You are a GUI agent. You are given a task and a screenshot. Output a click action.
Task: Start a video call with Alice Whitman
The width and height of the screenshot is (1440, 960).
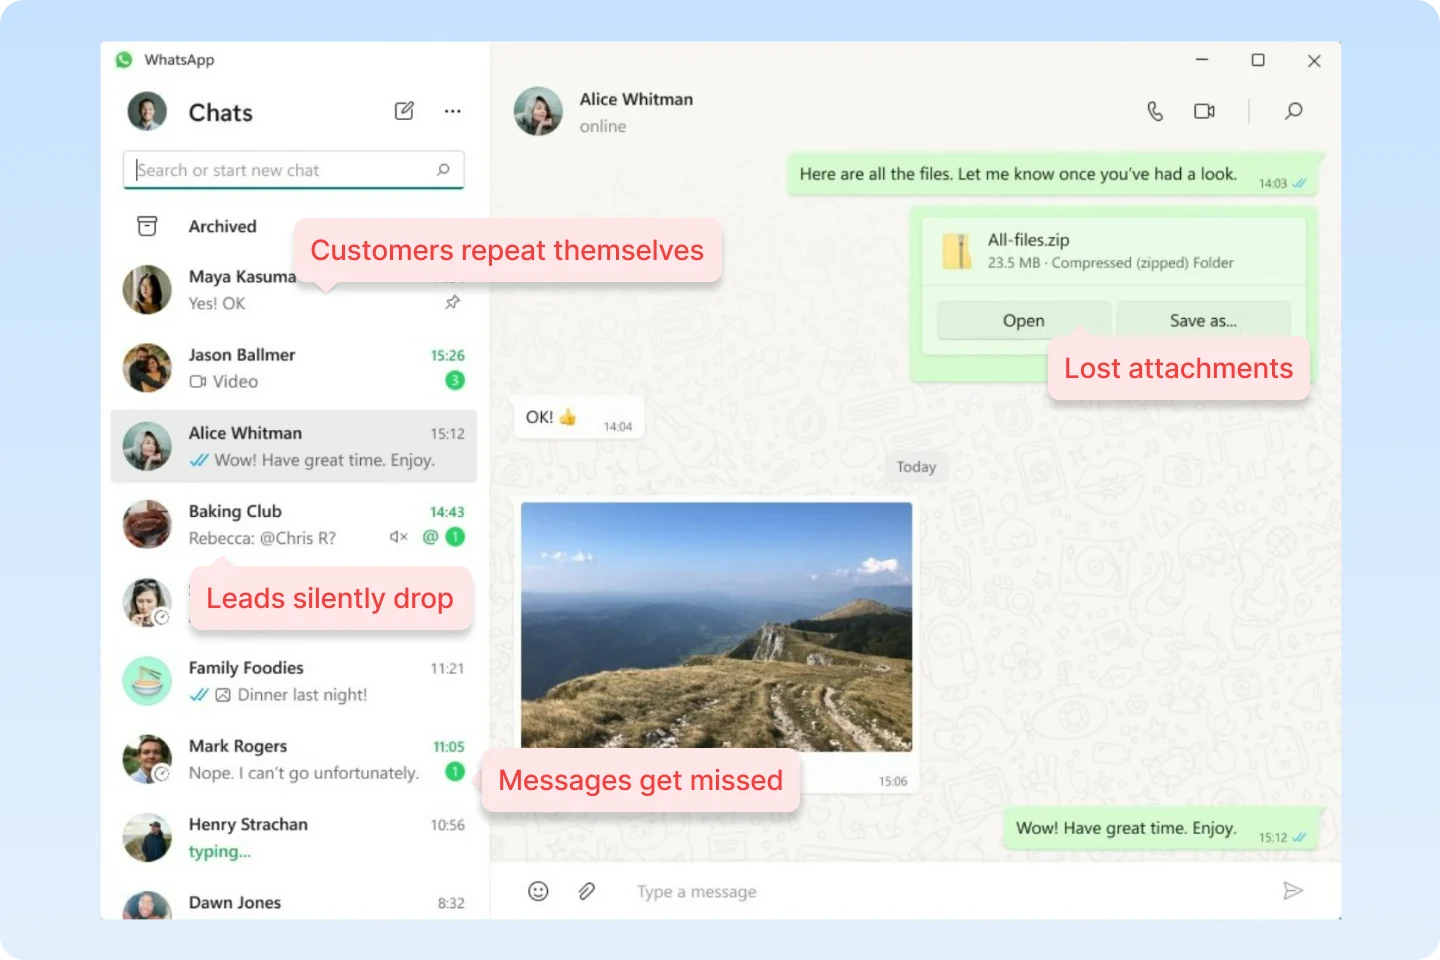(x=1204, y=111)
